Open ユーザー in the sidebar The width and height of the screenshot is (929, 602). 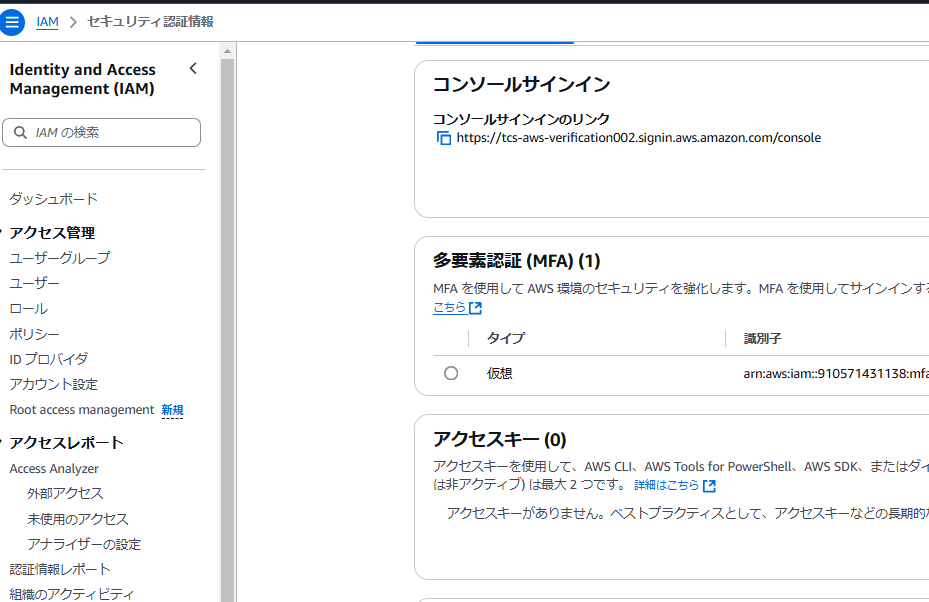coord(34,283)
